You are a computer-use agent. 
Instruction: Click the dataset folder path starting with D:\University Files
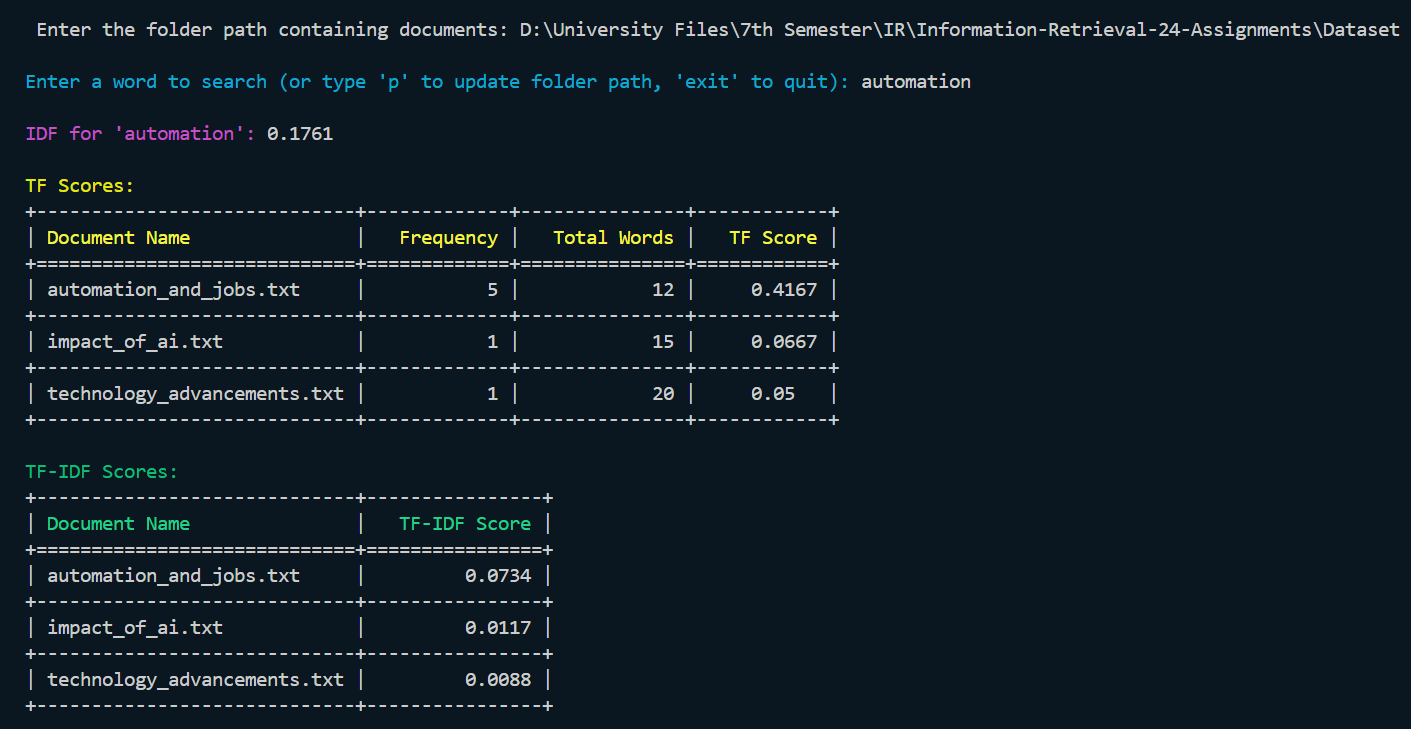[x=959, y=30]
